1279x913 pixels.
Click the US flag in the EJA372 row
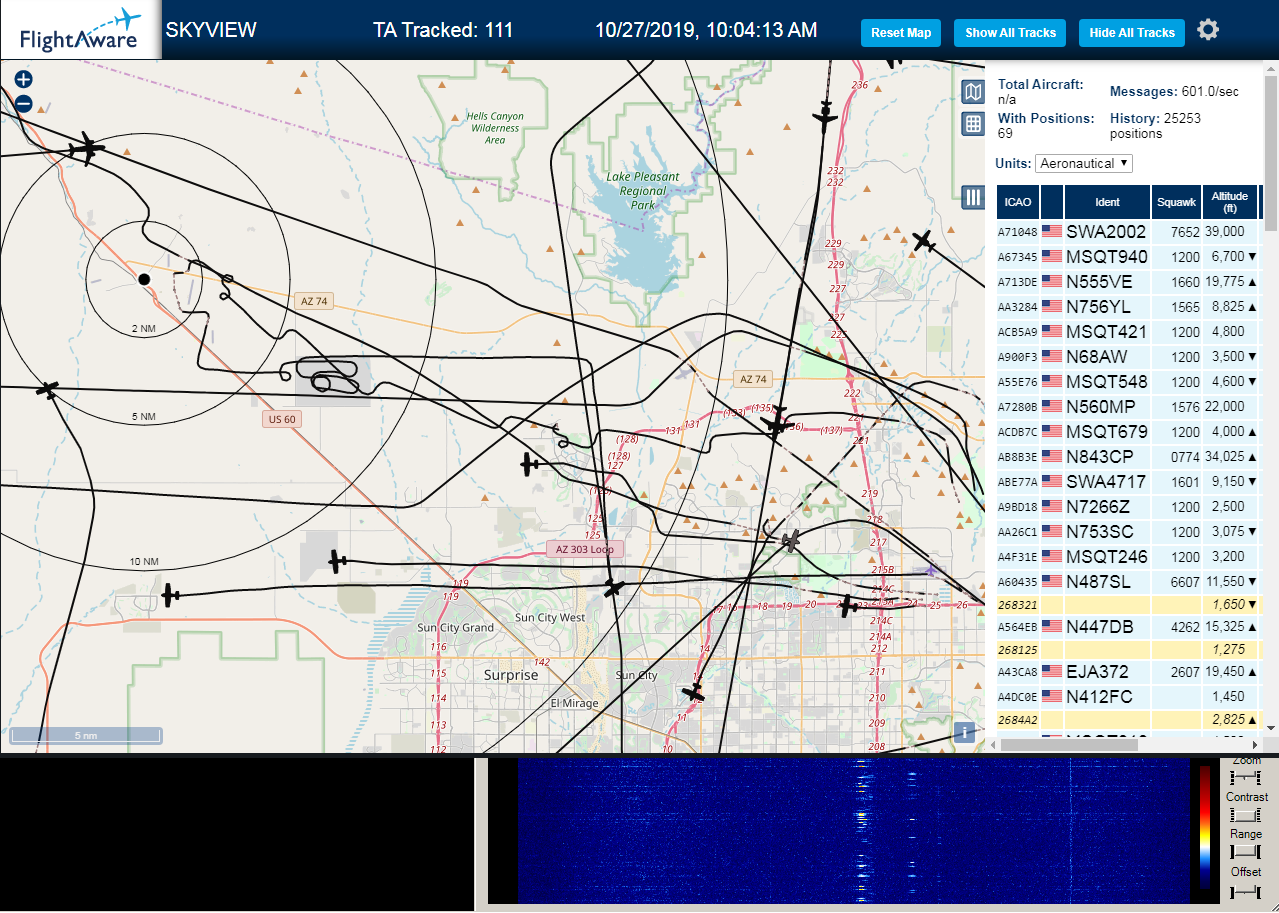click(1052, 671)
